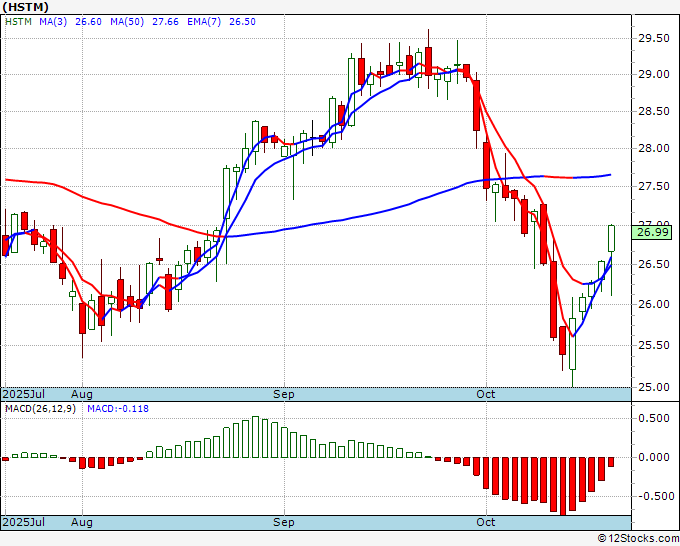Screen dimensions: 680x546
Task: Click the 25.50 price axis label
Action: point(654,345)
